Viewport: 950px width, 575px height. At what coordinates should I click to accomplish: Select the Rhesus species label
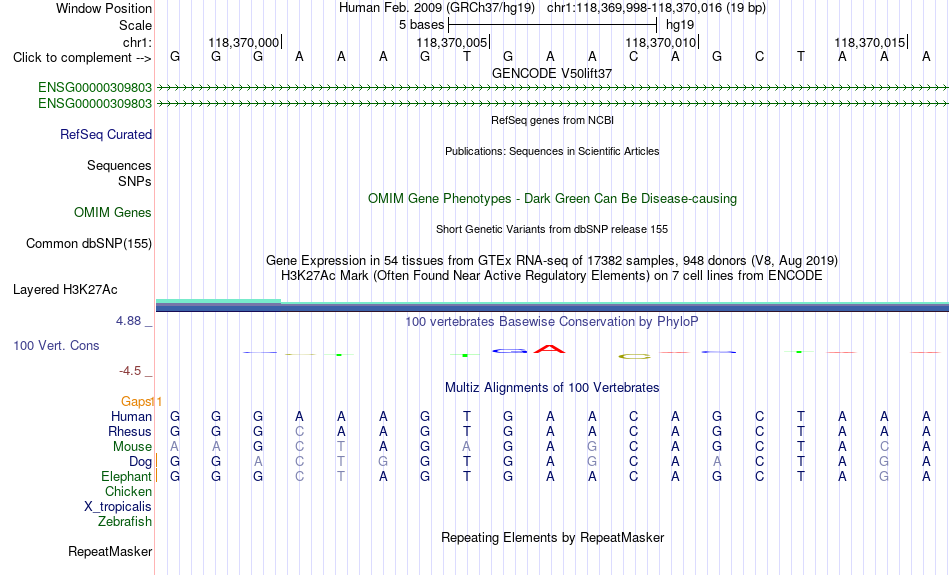tap(130, 431)
